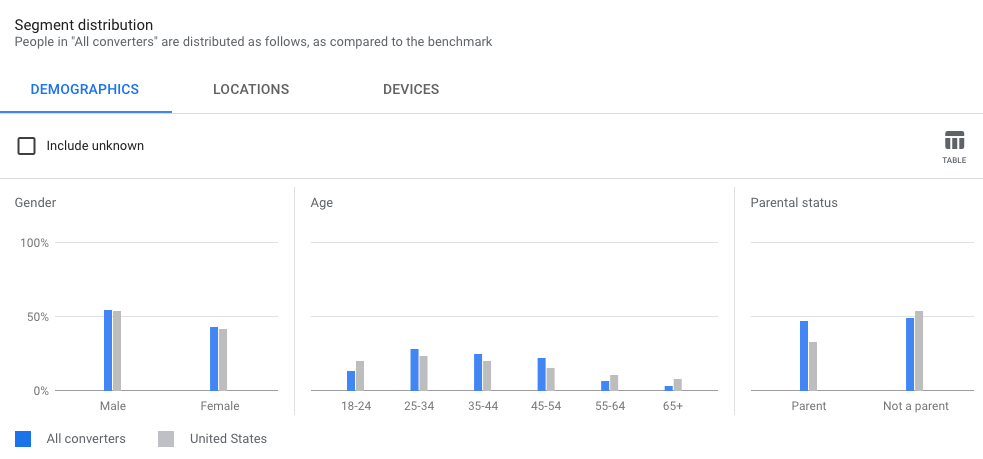Click the gray Not a parent bar

[919, 351]
